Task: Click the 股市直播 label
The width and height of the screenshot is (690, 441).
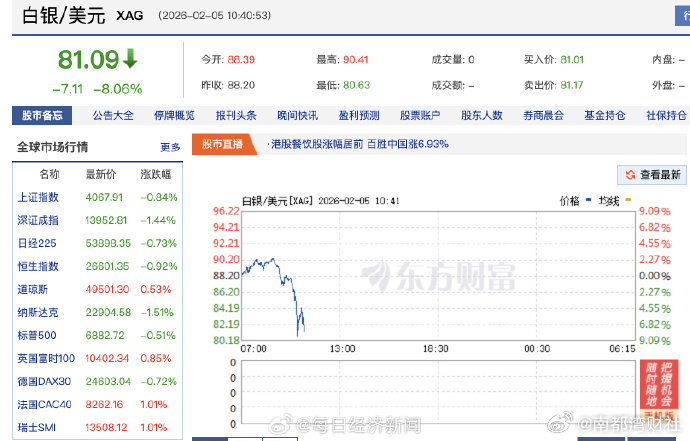Action: click(x=222, y=144)
